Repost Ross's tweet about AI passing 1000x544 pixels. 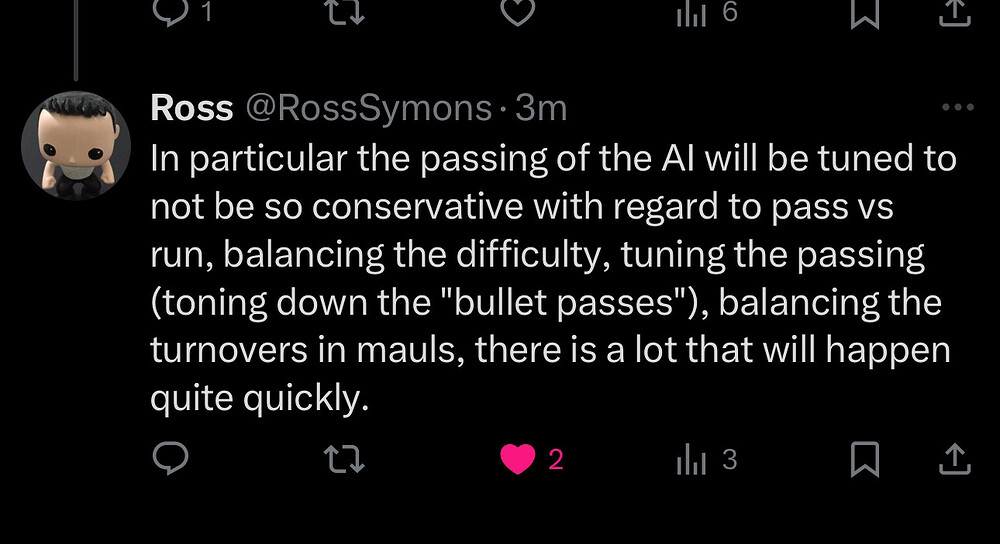344,459
